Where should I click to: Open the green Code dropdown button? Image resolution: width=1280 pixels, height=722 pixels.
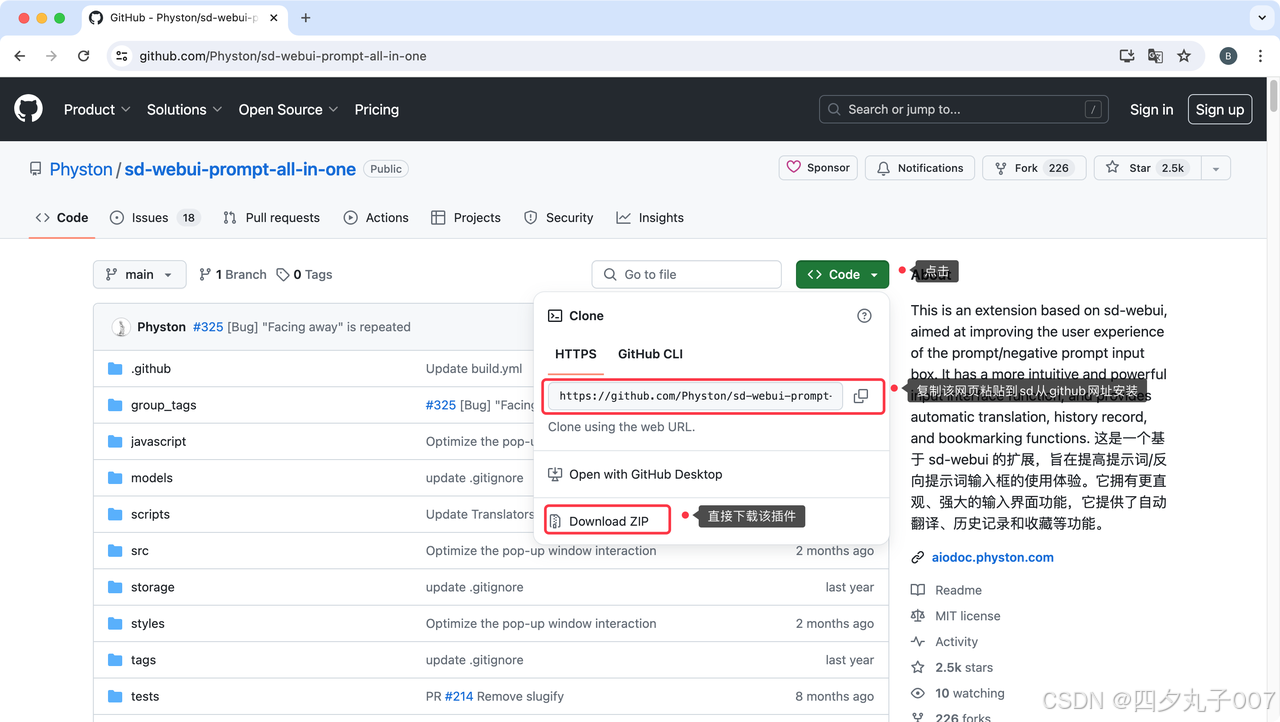click(842, 275)
